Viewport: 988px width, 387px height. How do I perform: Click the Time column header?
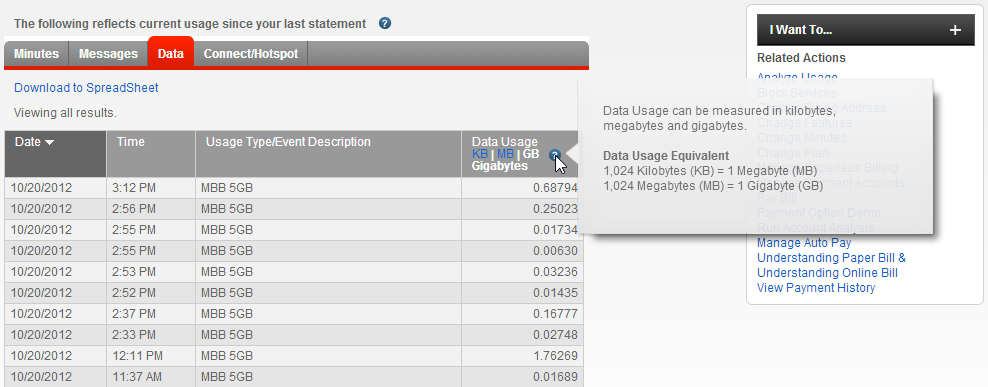[x=151, y=154]
